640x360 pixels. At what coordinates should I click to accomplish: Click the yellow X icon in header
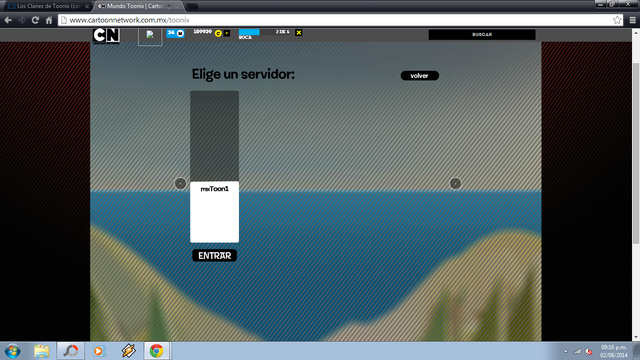(299, 33)
